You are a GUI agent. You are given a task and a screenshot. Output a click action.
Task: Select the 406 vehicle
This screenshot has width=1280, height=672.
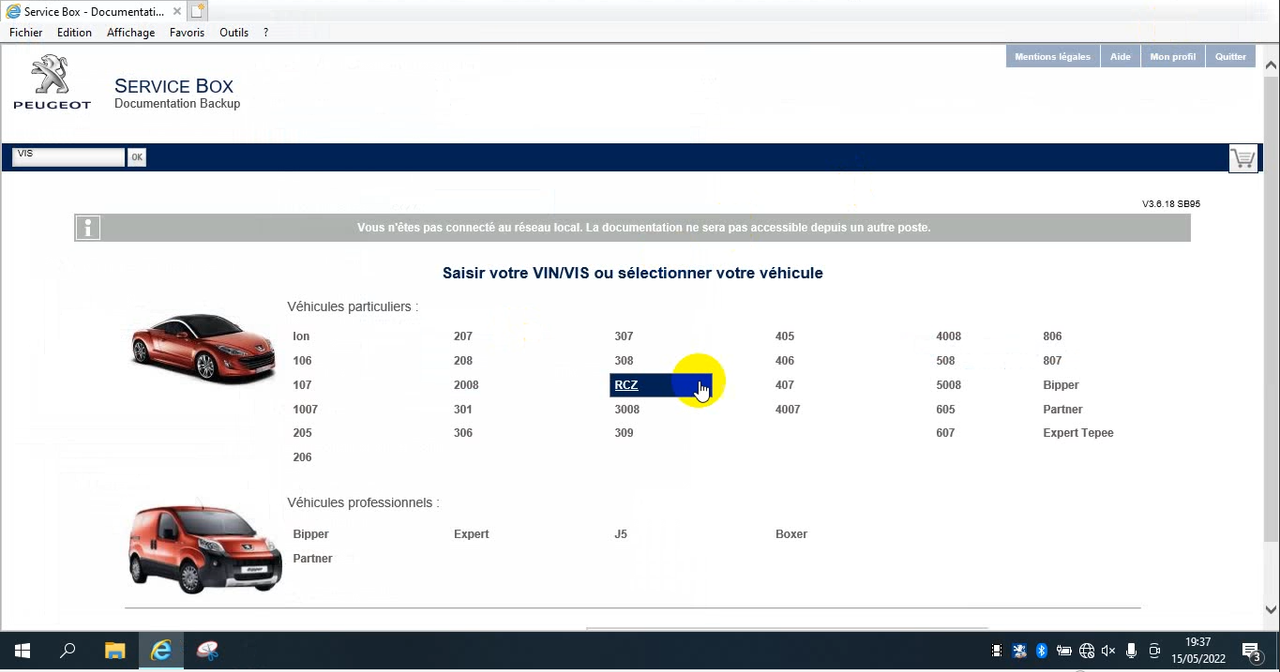pyautogui.click(x=785, y=361)
